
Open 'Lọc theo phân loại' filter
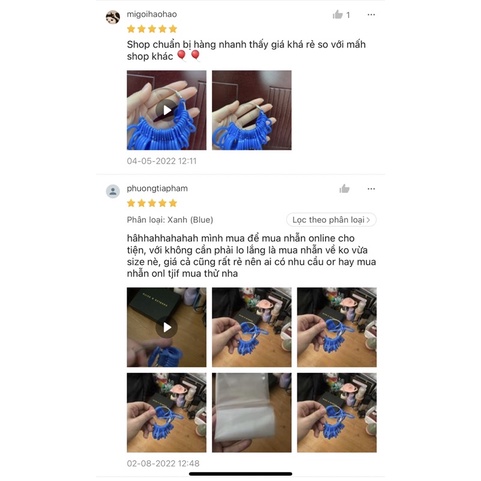click(x=331, y=220)
